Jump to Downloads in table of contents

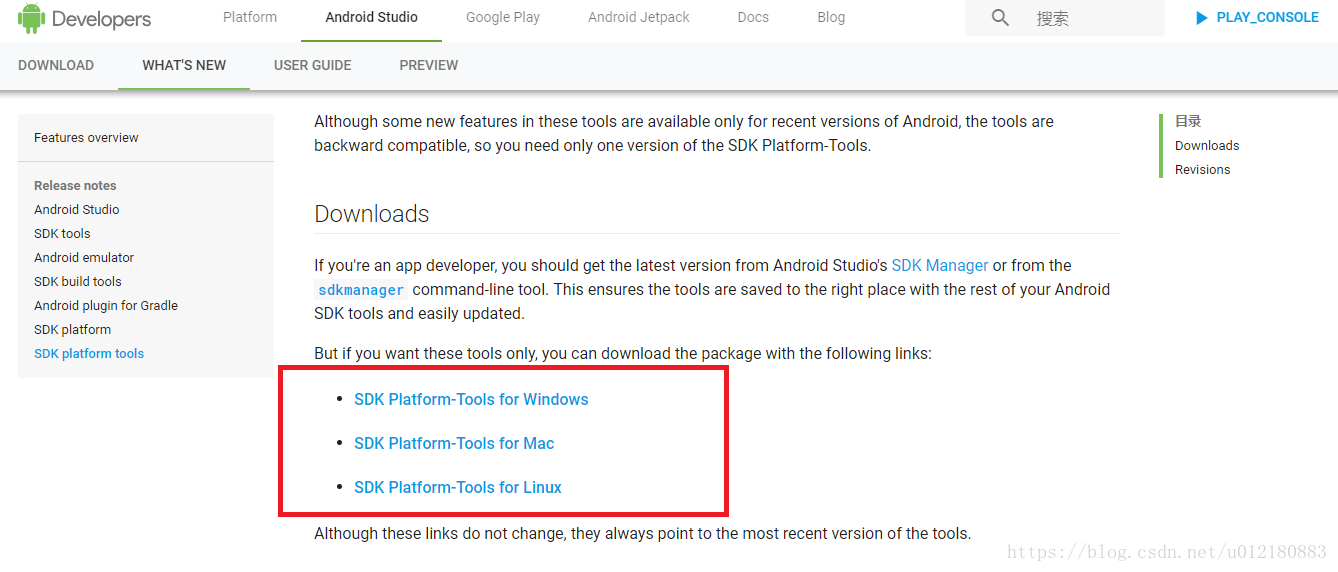(x=1207, y=145)
